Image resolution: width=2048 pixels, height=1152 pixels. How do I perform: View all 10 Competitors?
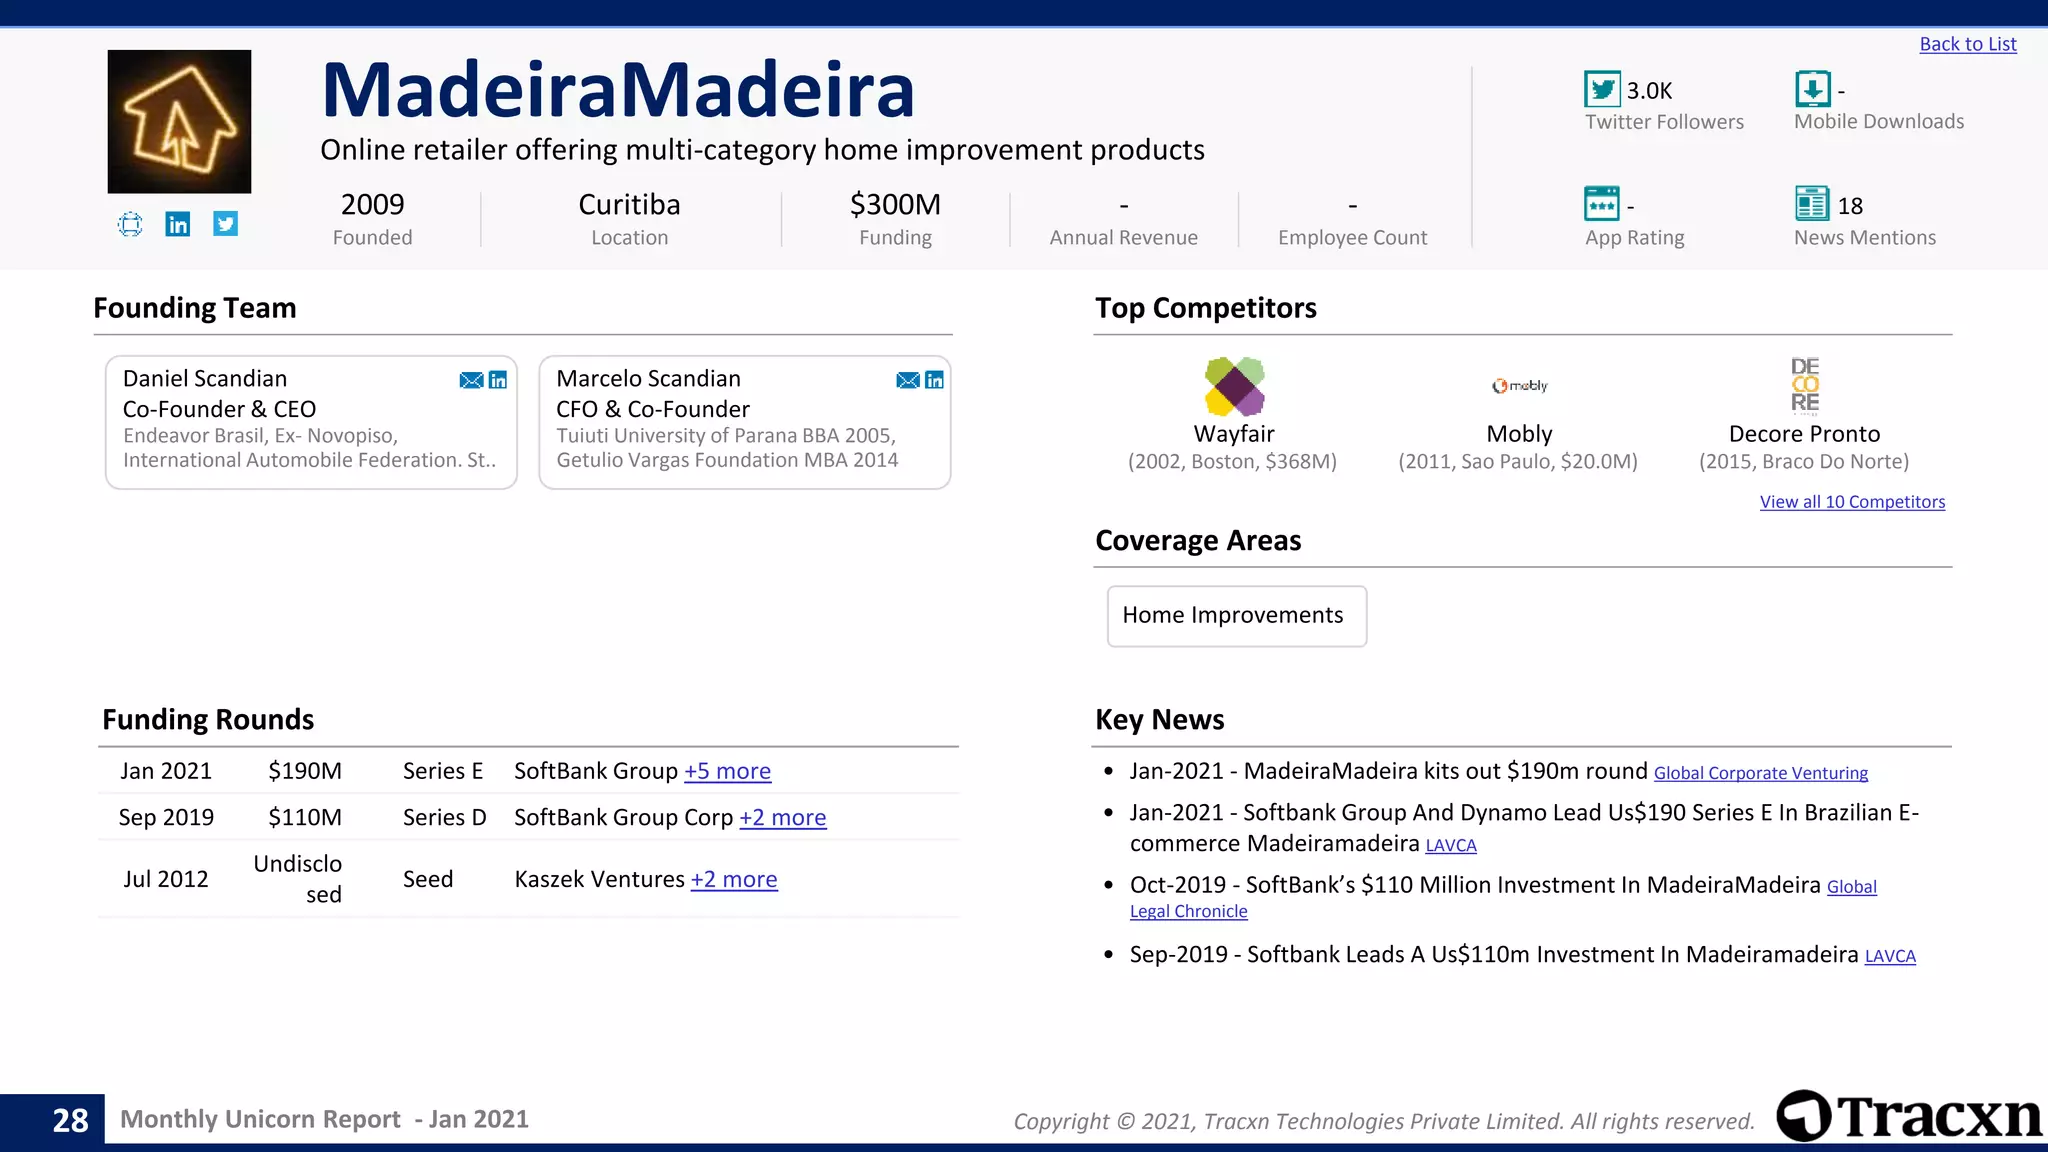point(1852,502)
